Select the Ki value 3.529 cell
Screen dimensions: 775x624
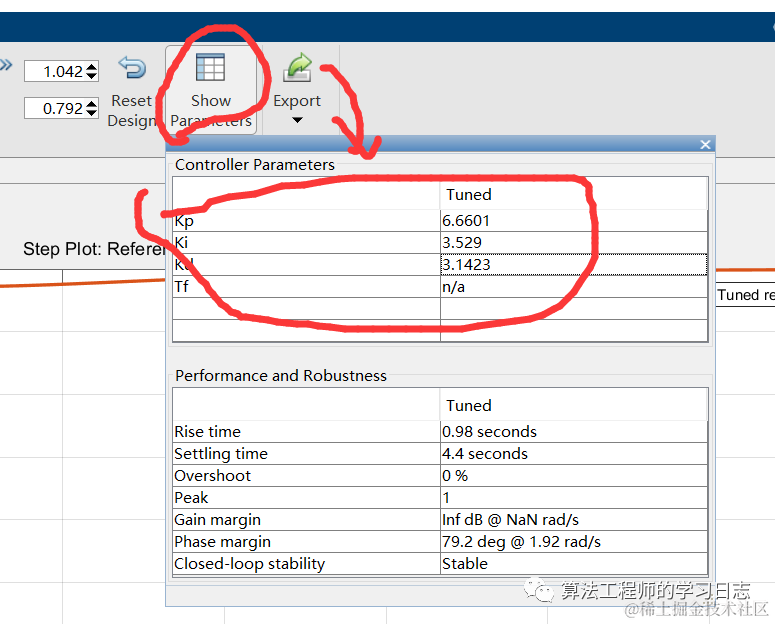coord(574,242)
